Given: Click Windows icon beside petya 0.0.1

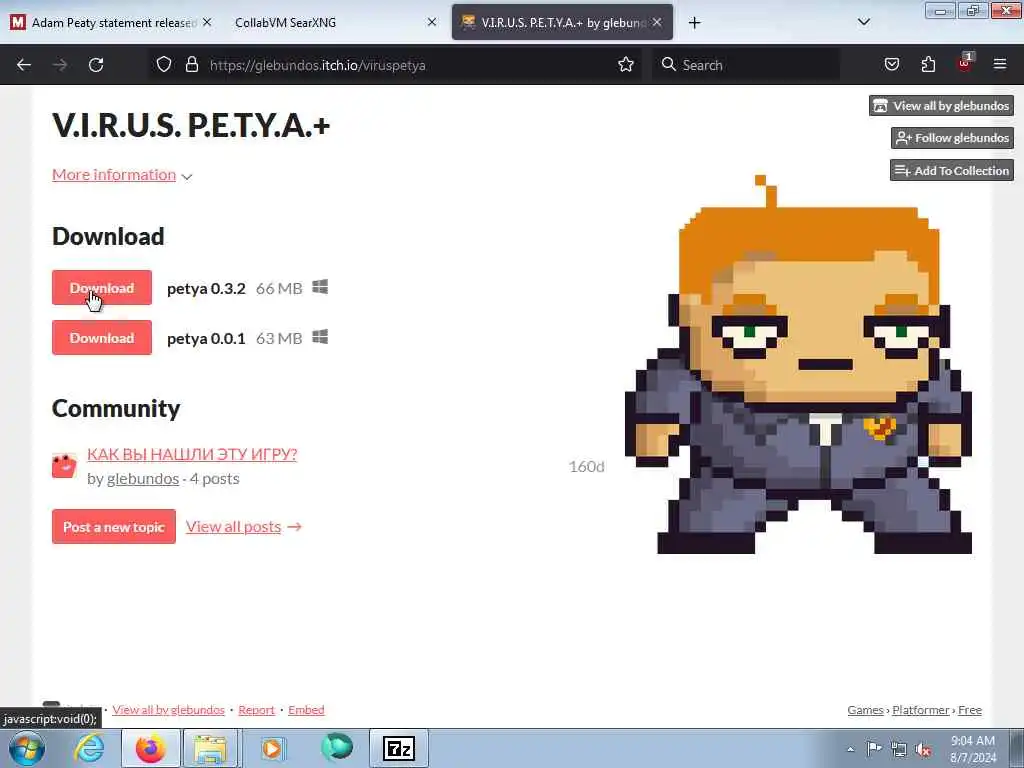Looking at the screenshot, I should 320,337.
